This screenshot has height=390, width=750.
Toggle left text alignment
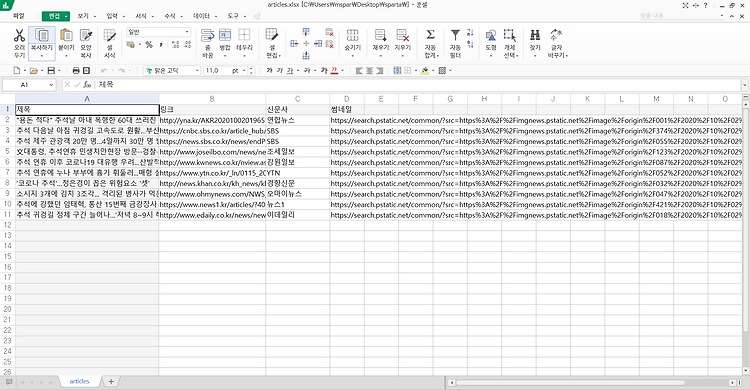coord(359,70)
